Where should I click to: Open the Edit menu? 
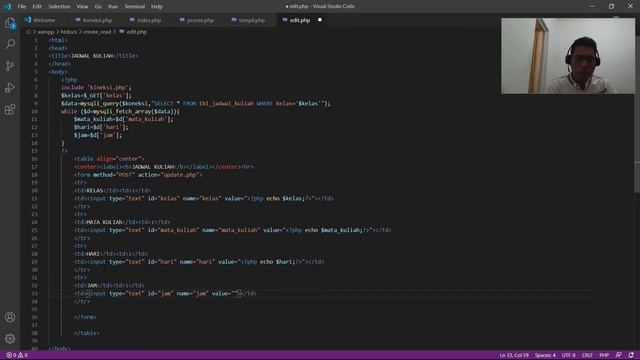point(37,6)
